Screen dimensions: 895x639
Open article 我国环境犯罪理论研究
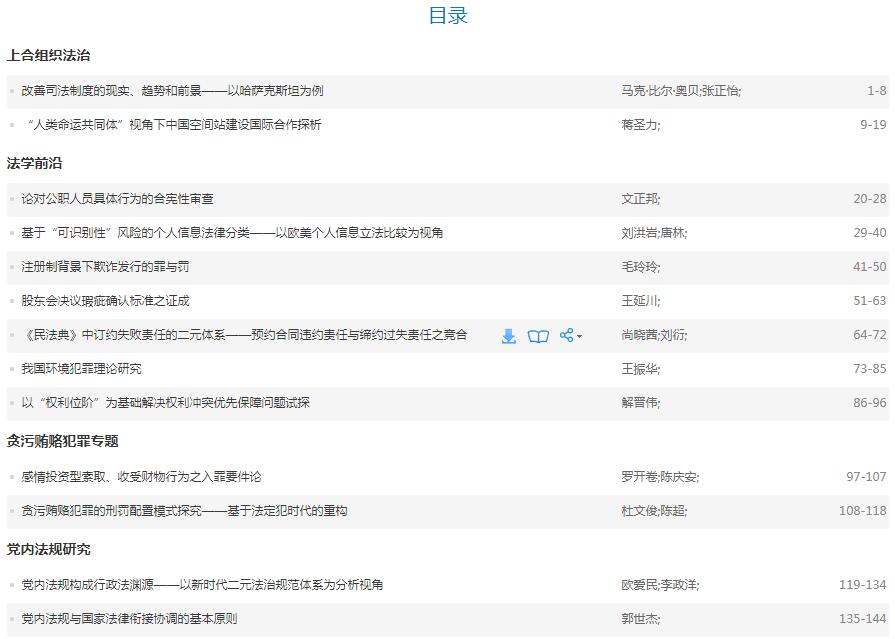[81, 369]
